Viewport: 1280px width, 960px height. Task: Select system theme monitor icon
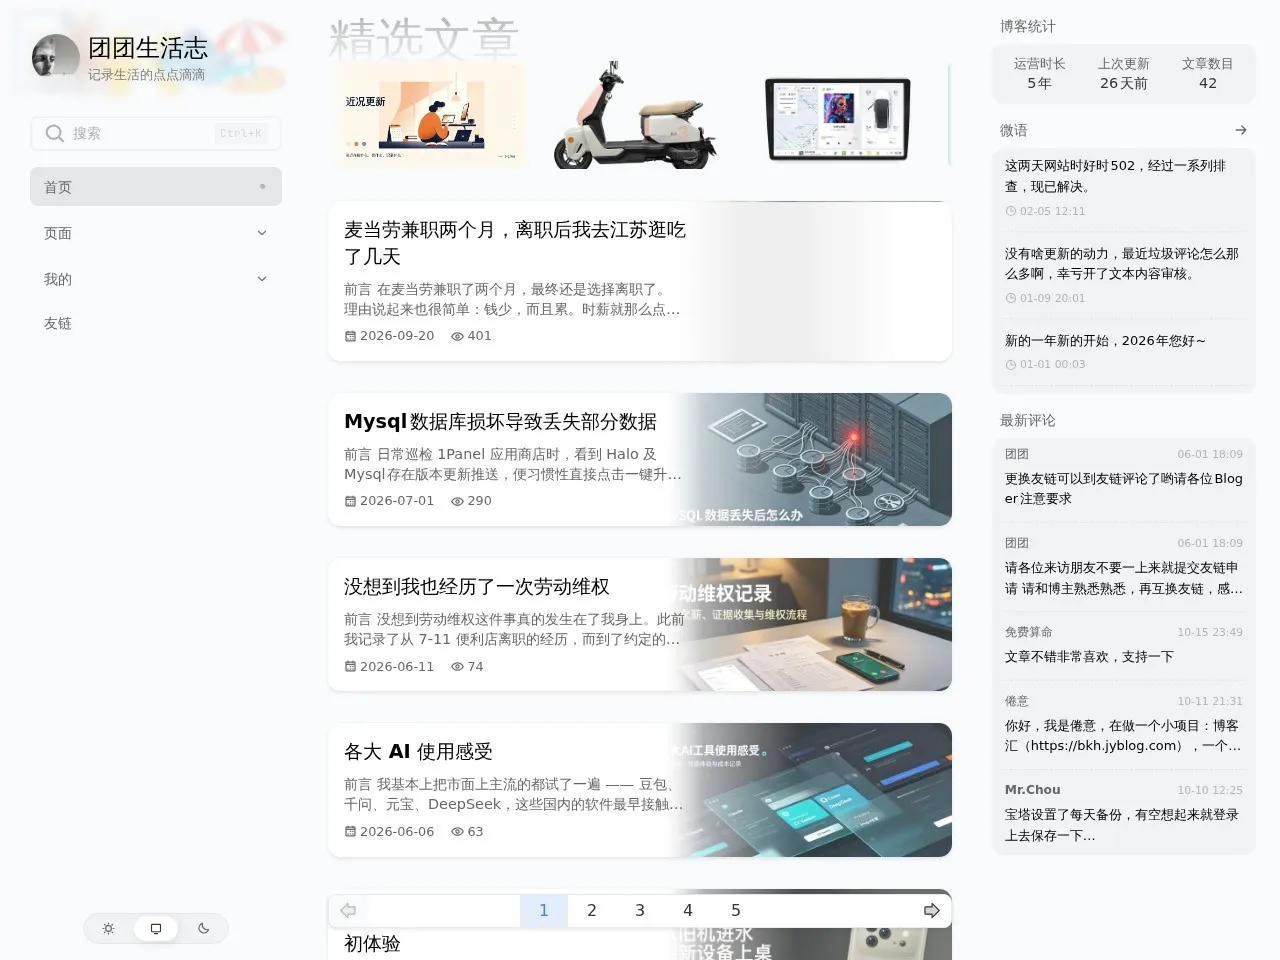pyautogui.click(x=156, y=928)
